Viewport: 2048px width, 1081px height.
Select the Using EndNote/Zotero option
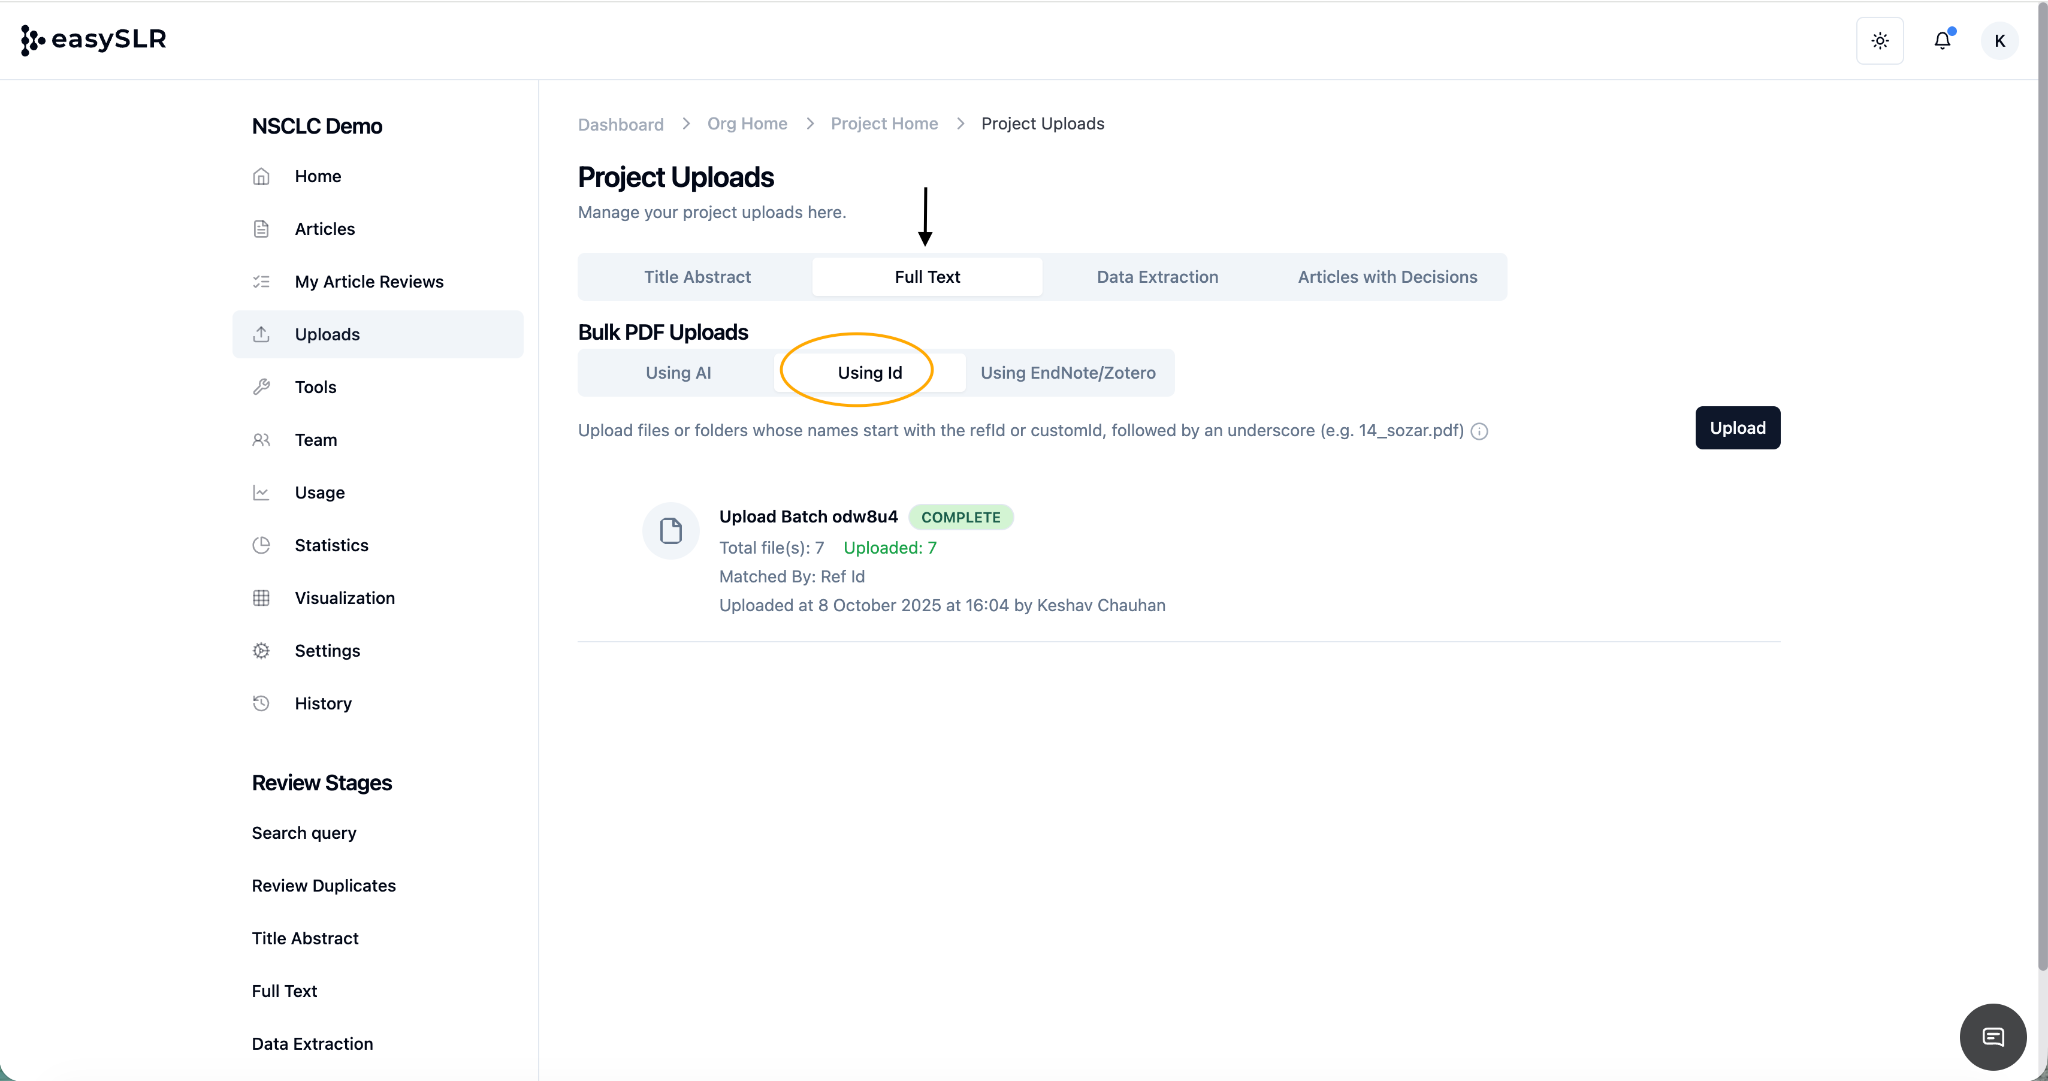click(x=1067, y=373)
